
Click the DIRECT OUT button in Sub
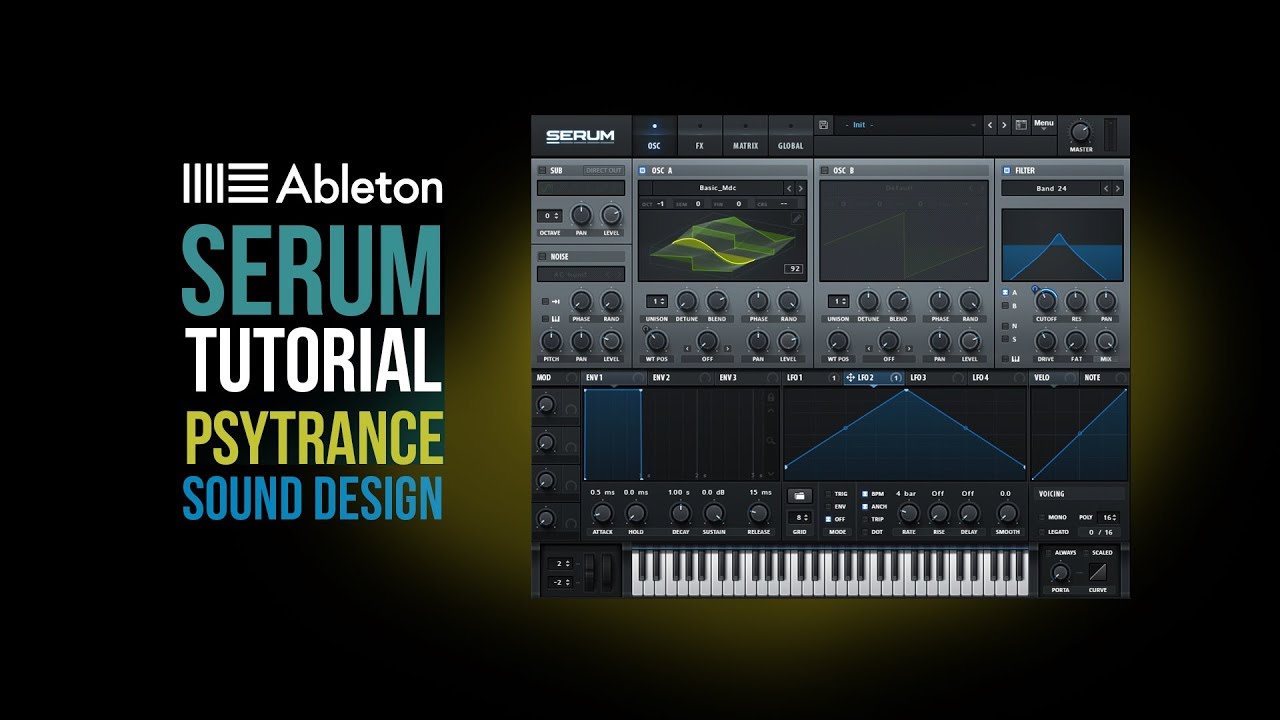pos(604,171)
